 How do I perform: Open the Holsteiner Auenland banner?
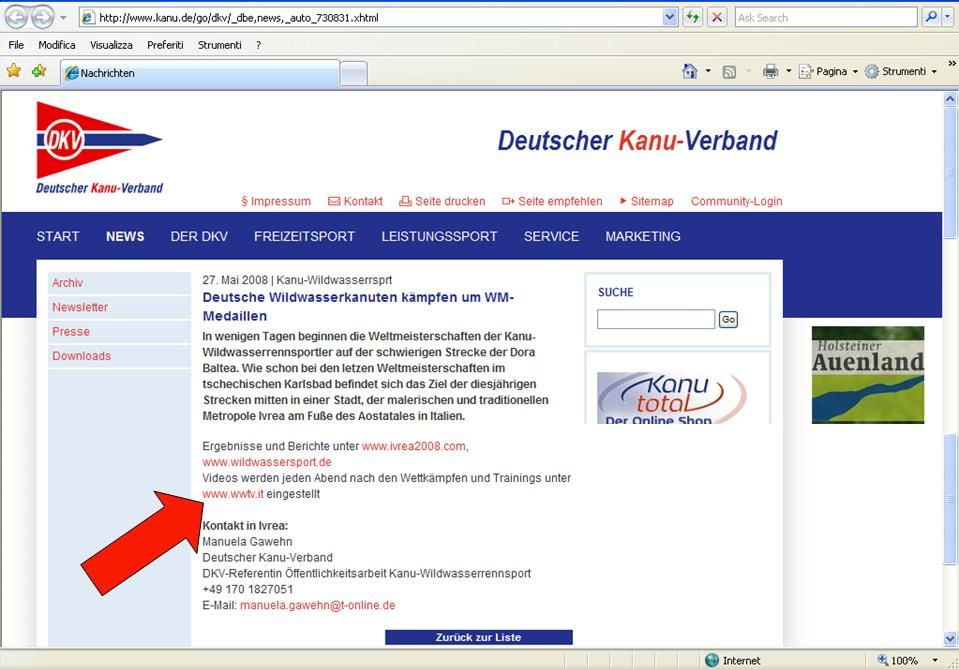pyautogui.click(x=868, y=375)
